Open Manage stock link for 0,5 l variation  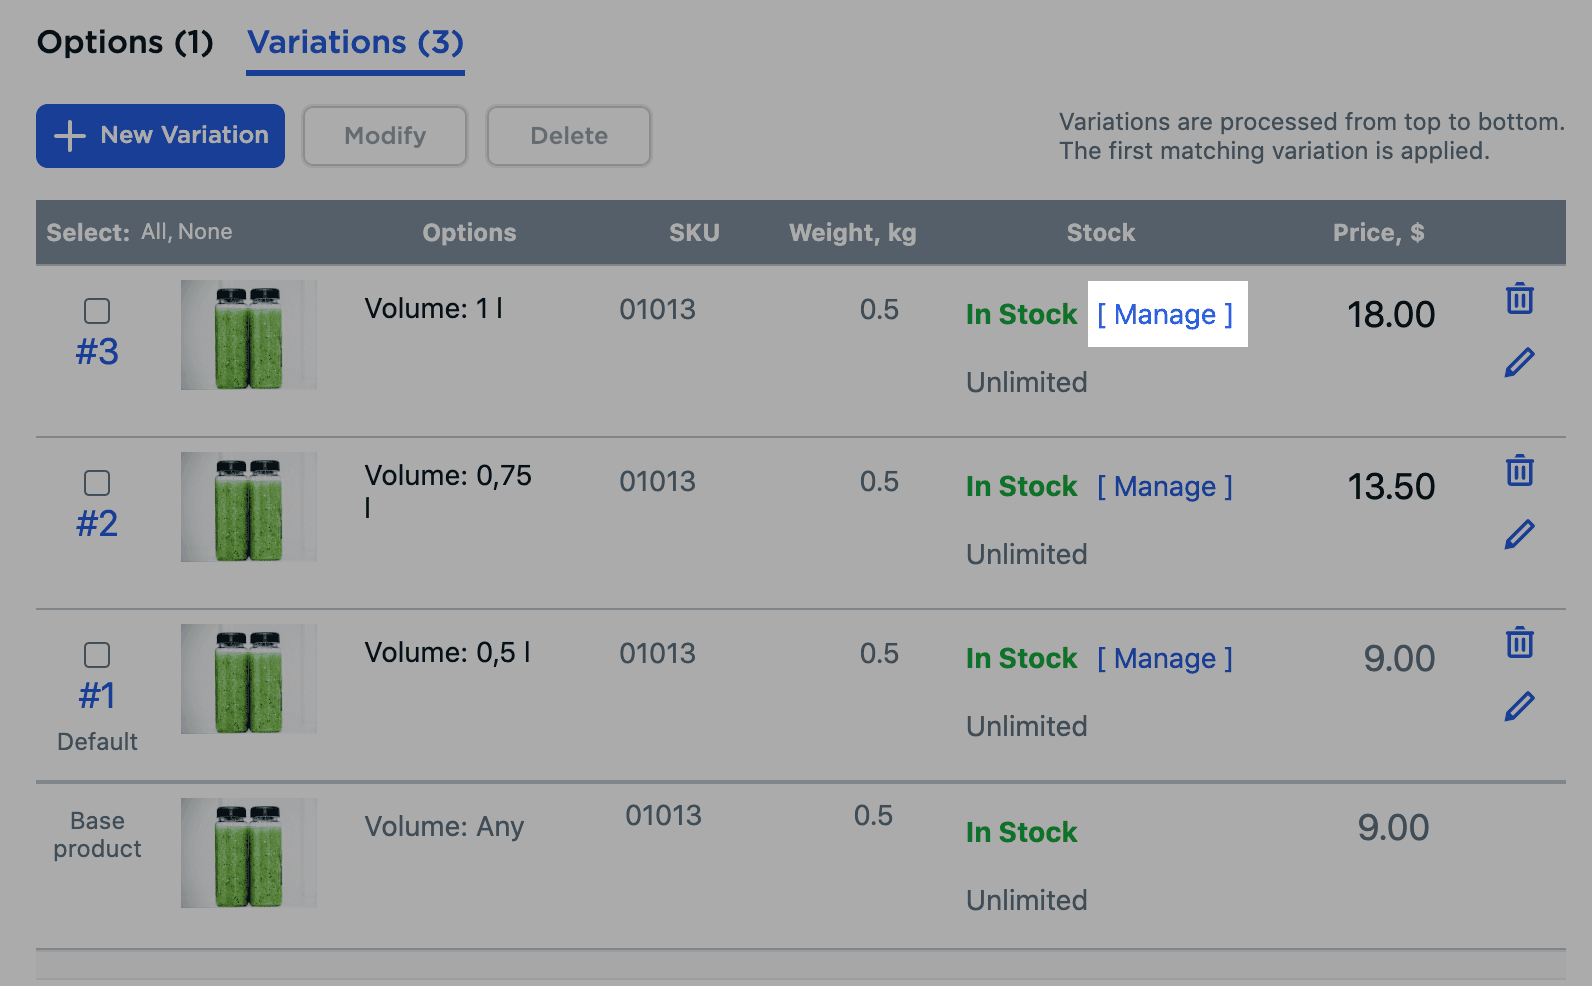click(x=1165, y=659)
